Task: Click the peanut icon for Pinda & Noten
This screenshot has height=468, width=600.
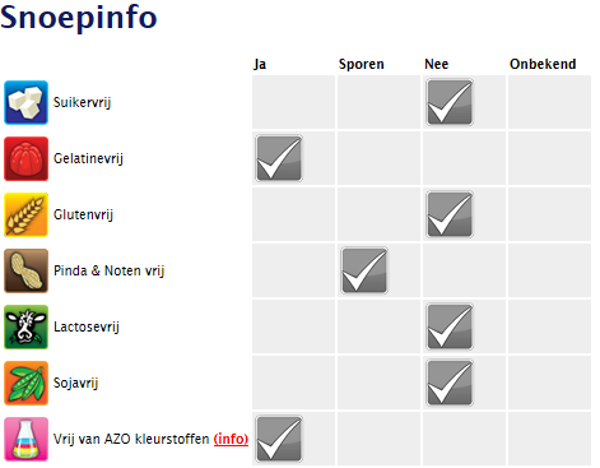Action: pyautogui.click(x=26, y=270)
